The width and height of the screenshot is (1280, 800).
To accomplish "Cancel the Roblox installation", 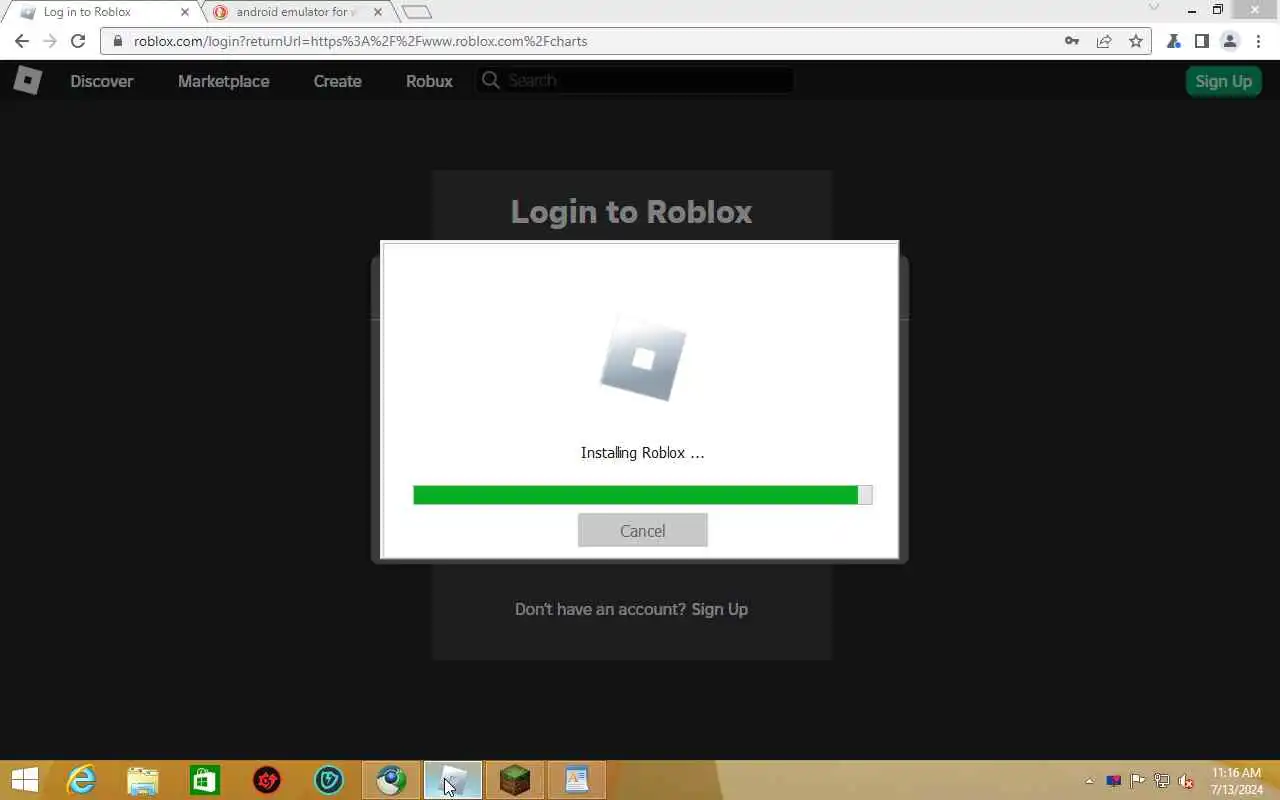I will click(x=642, y=531).
